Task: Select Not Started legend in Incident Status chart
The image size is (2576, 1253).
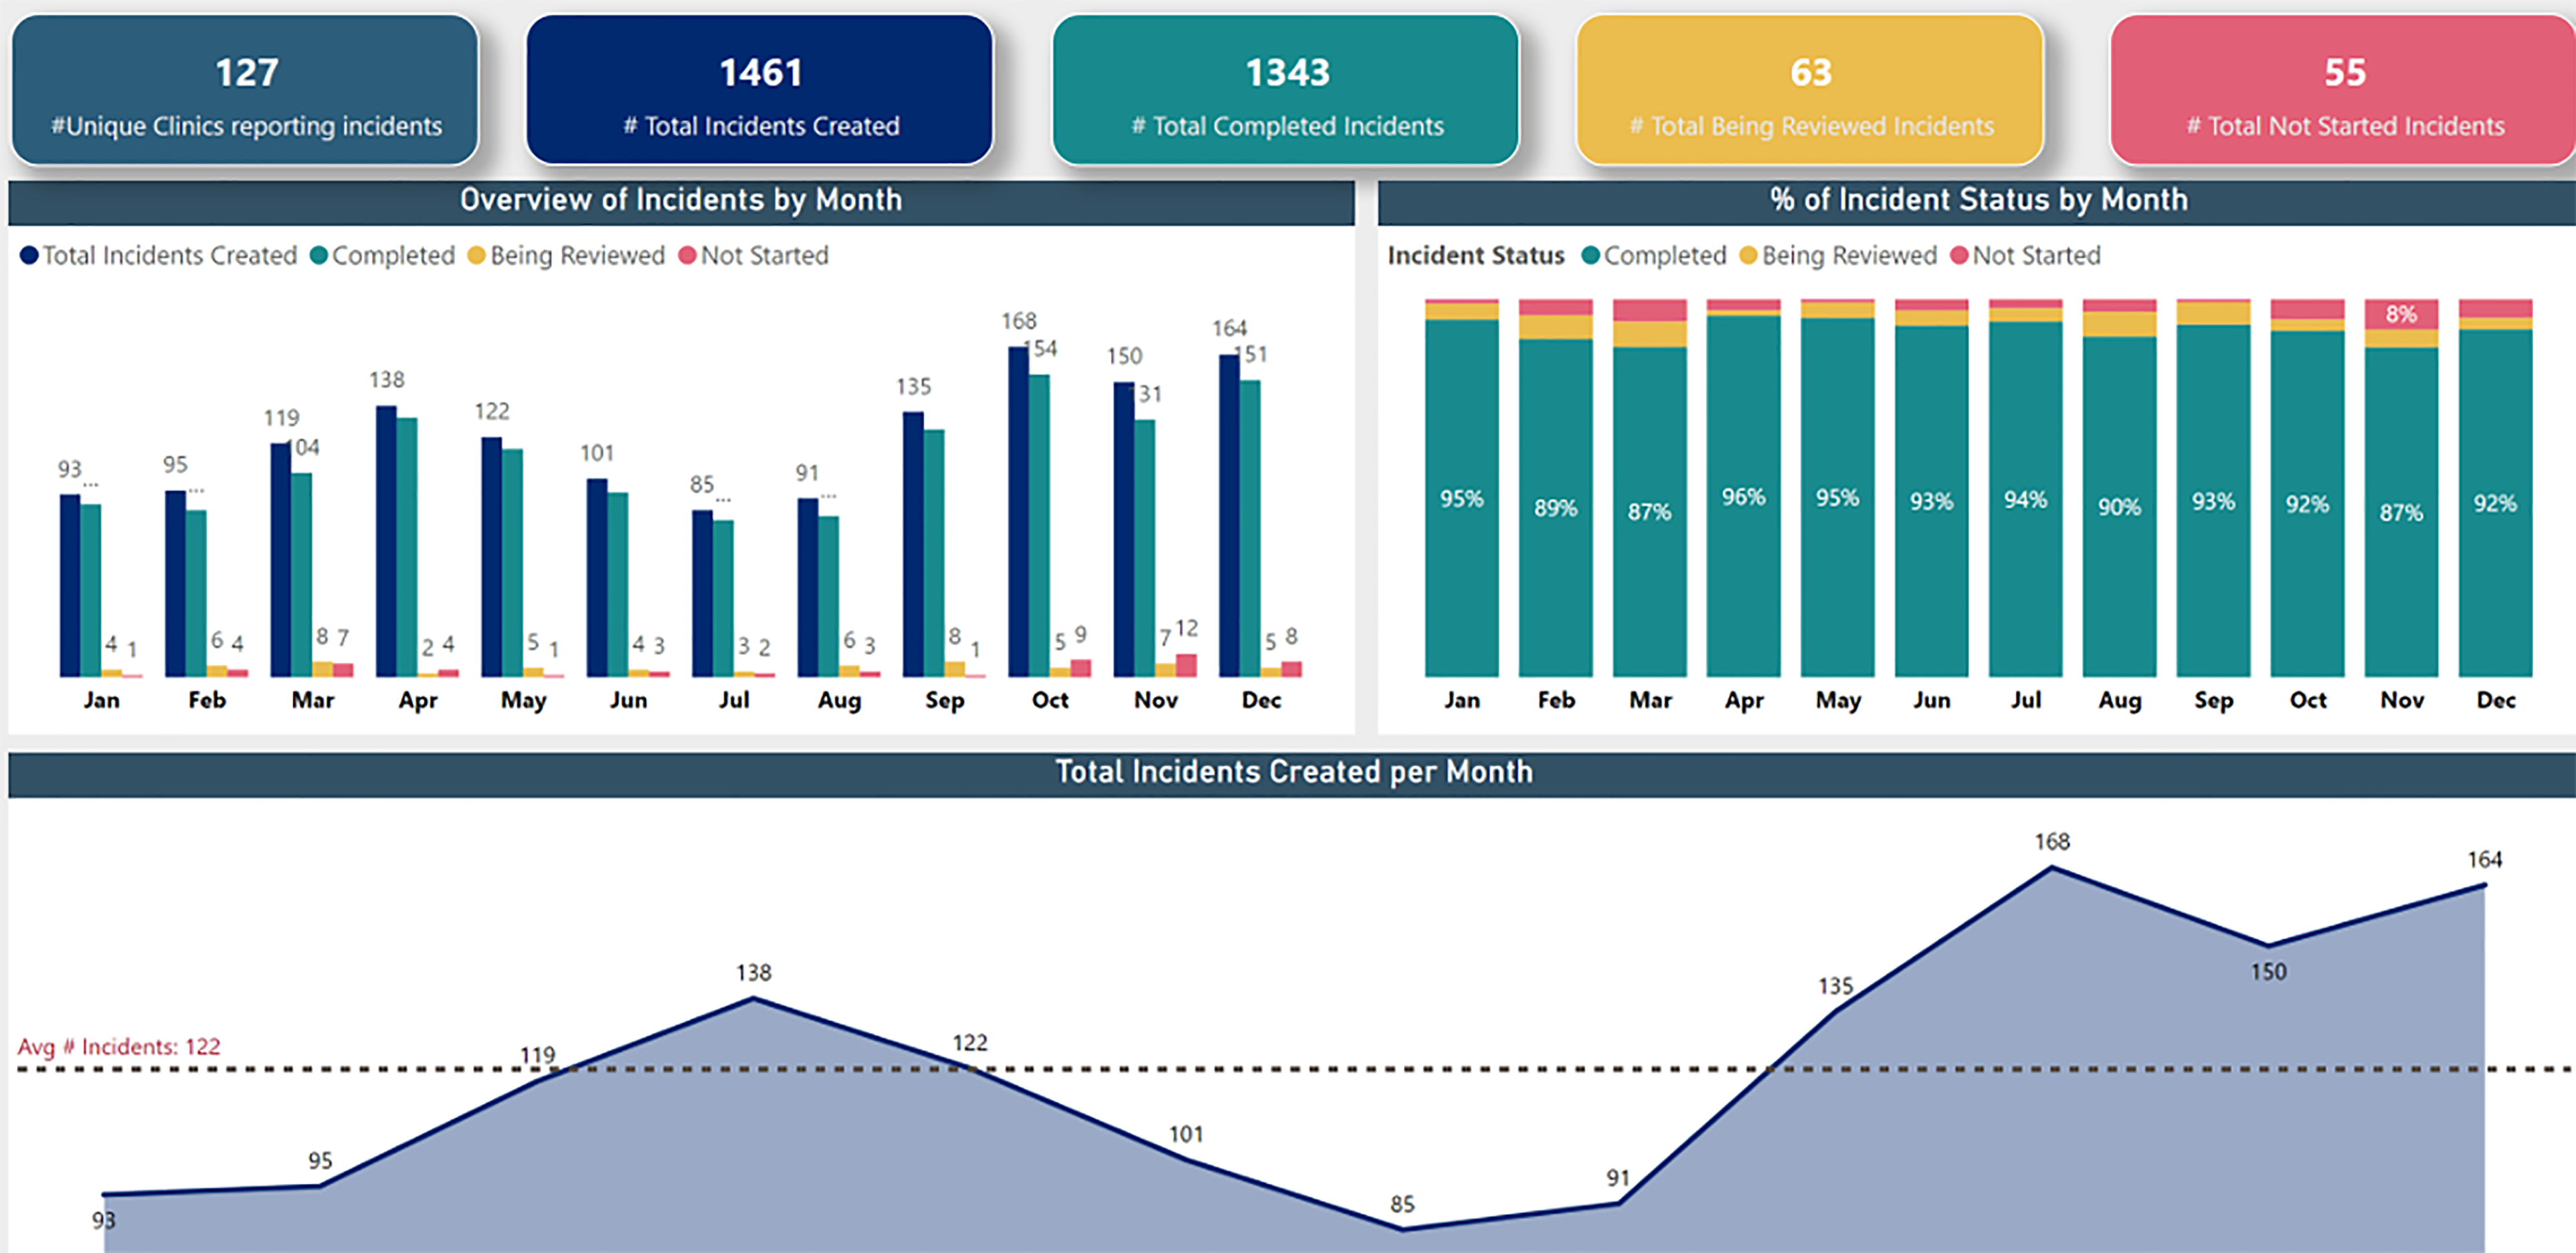Action: 2025,256
